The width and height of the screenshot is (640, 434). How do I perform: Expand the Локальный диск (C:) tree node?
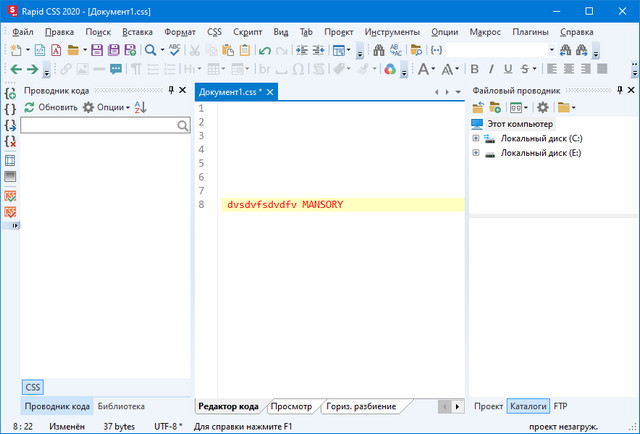(x=476, y=138)
